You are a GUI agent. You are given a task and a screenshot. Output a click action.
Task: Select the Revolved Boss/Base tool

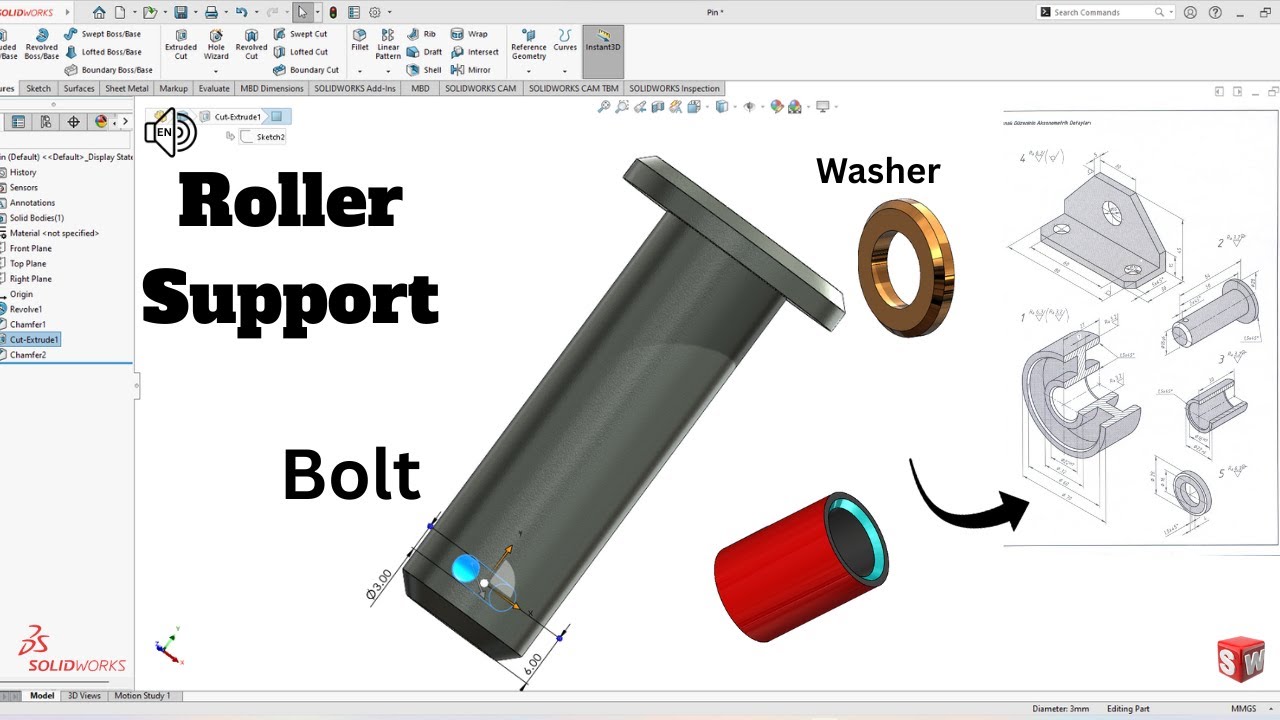point(41,42)
